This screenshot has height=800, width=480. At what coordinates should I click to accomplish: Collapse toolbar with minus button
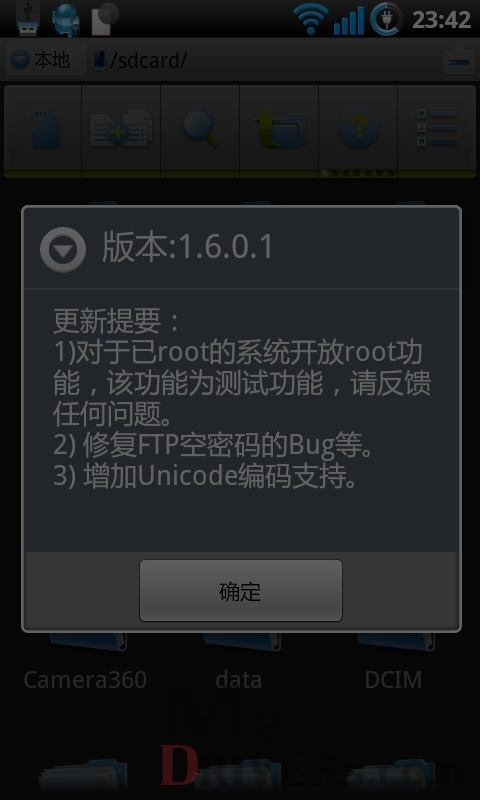[x=459, y=61]
